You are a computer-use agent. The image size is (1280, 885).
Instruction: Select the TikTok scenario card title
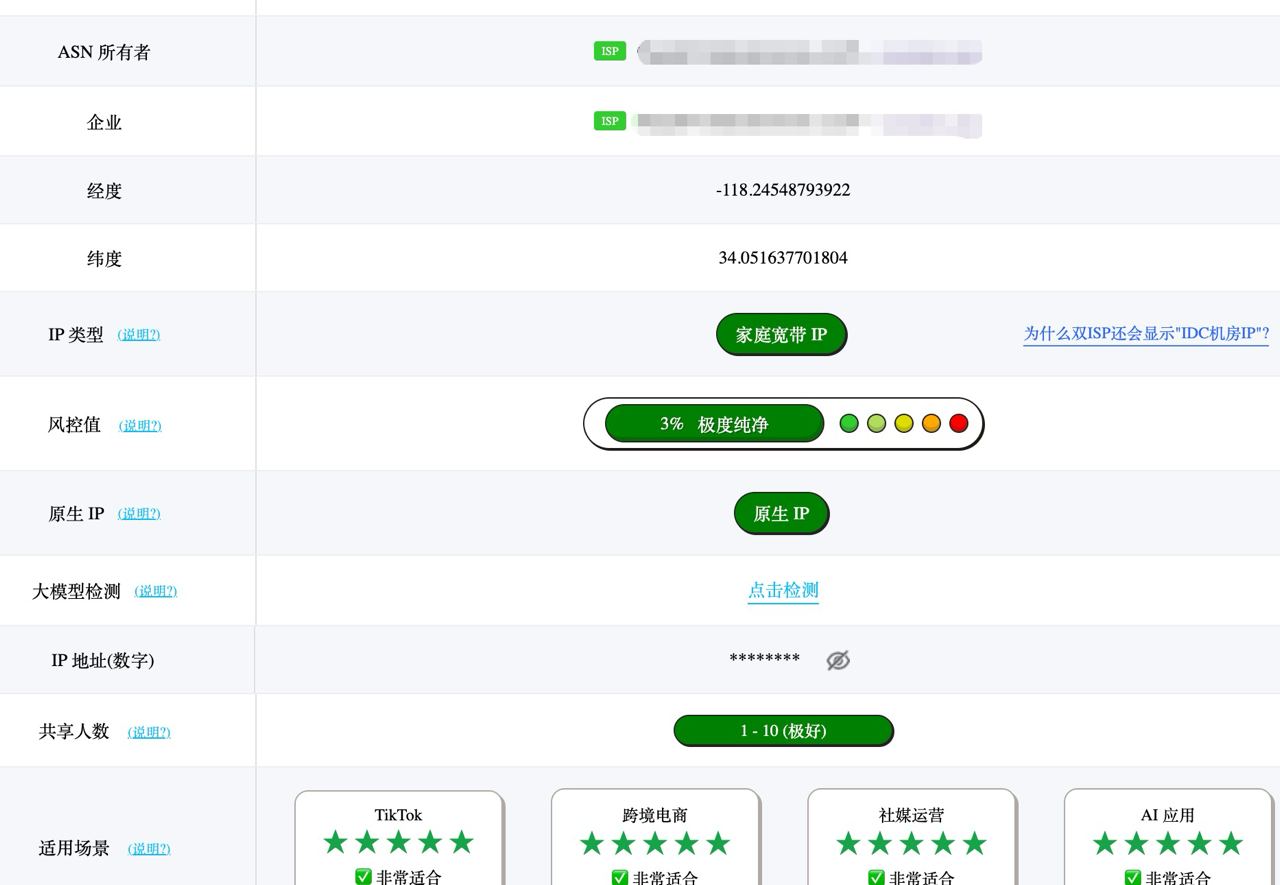pos(398,815)
